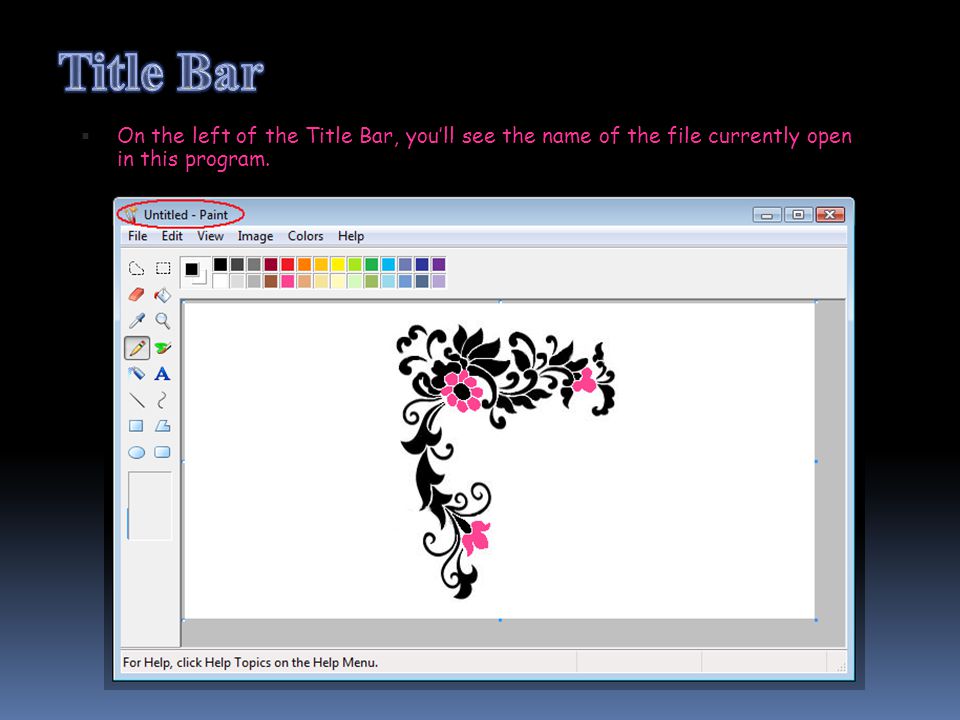This screenshot has width=960, height=720.
Task: Click the "For Help, click Help Topics" status text
Action: pos(250,662)
